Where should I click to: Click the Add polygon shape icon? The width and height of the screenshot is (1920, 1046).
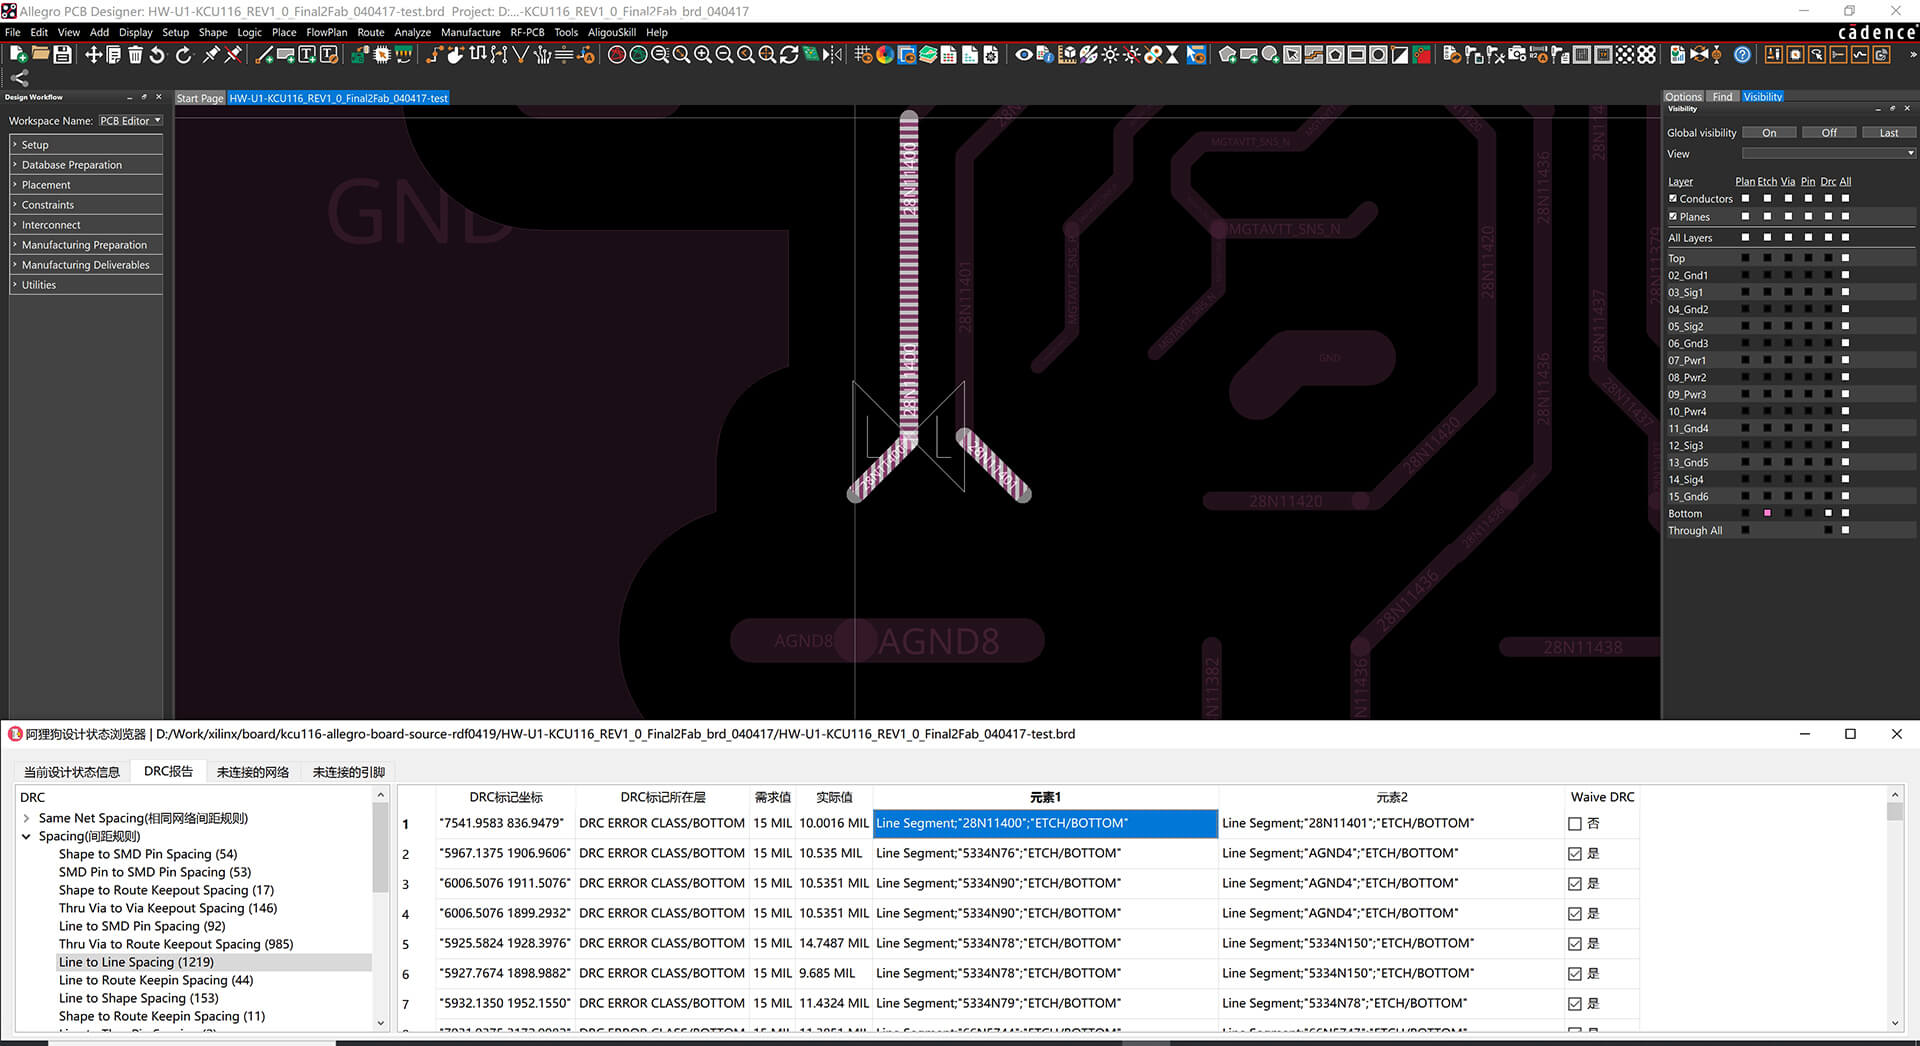click(1227, 54)
